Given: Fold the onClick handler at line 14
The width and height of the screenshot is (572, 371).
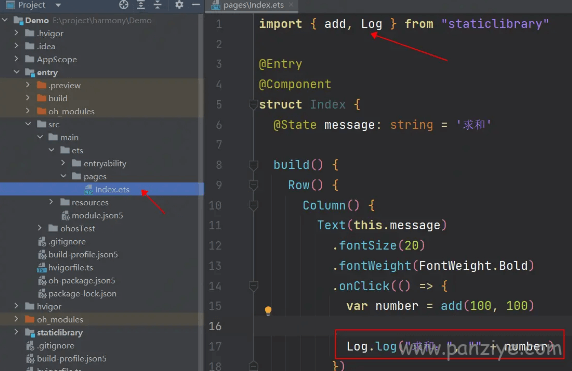Looking at the screenshot, I should 253,286.
